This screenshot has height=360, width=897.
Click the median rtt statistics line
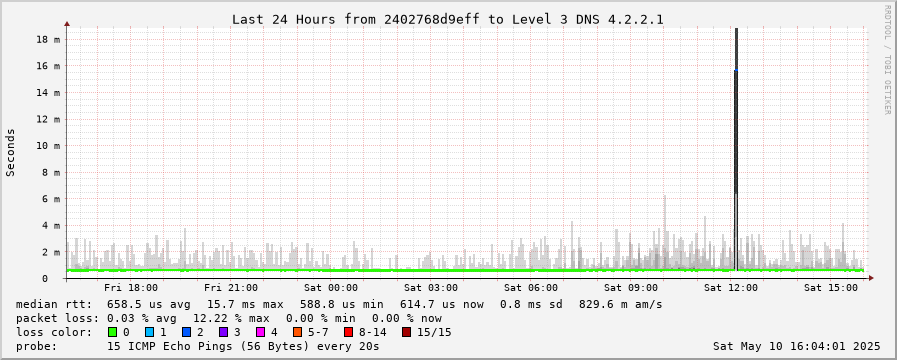(x=339, y=304)
